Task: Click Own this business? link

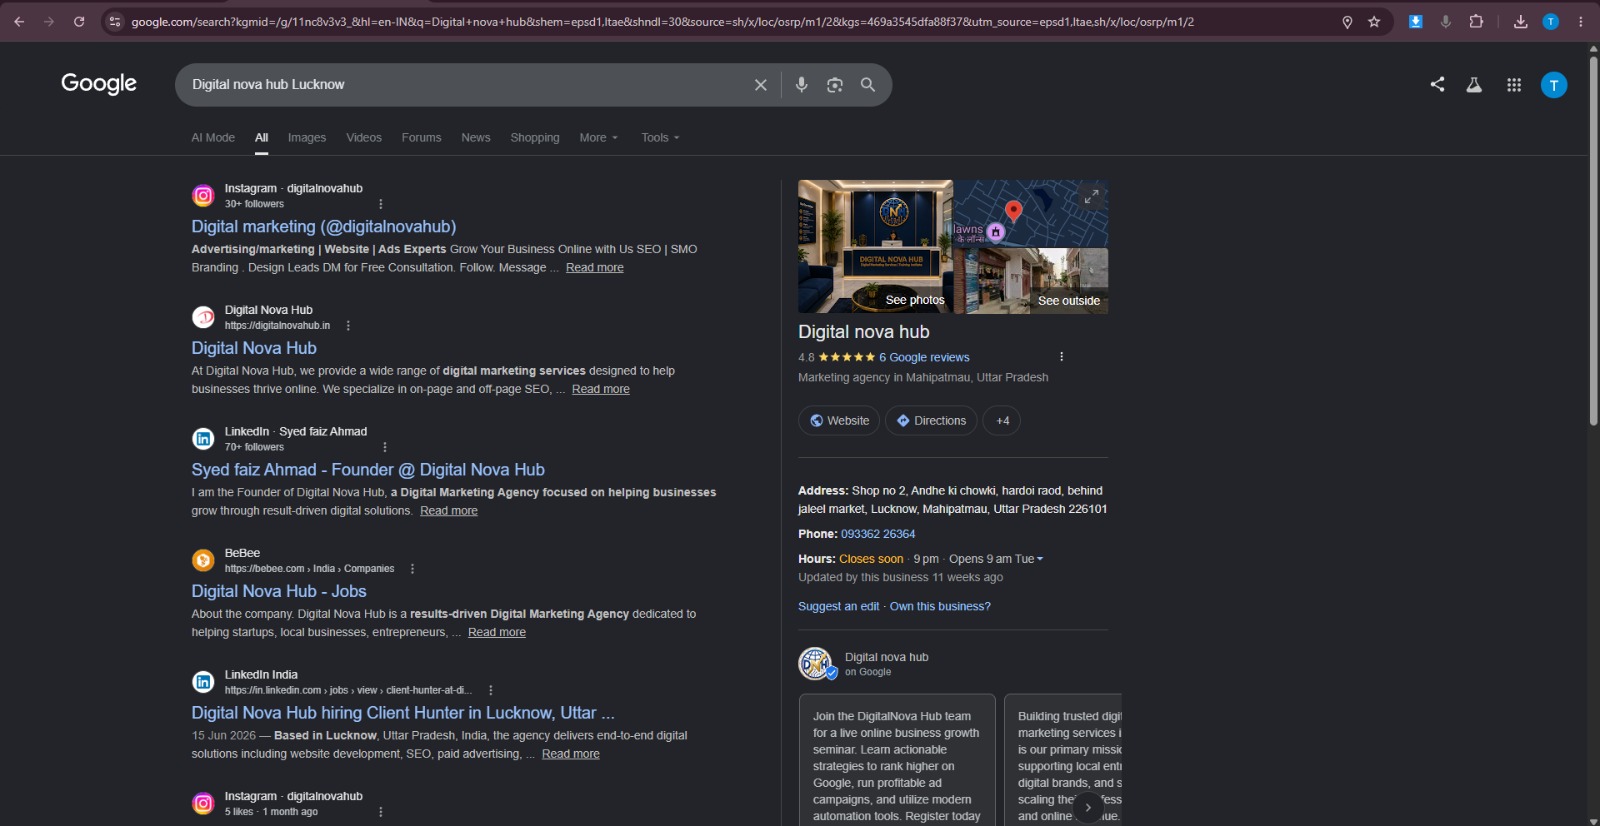Action: coord(940,607)
